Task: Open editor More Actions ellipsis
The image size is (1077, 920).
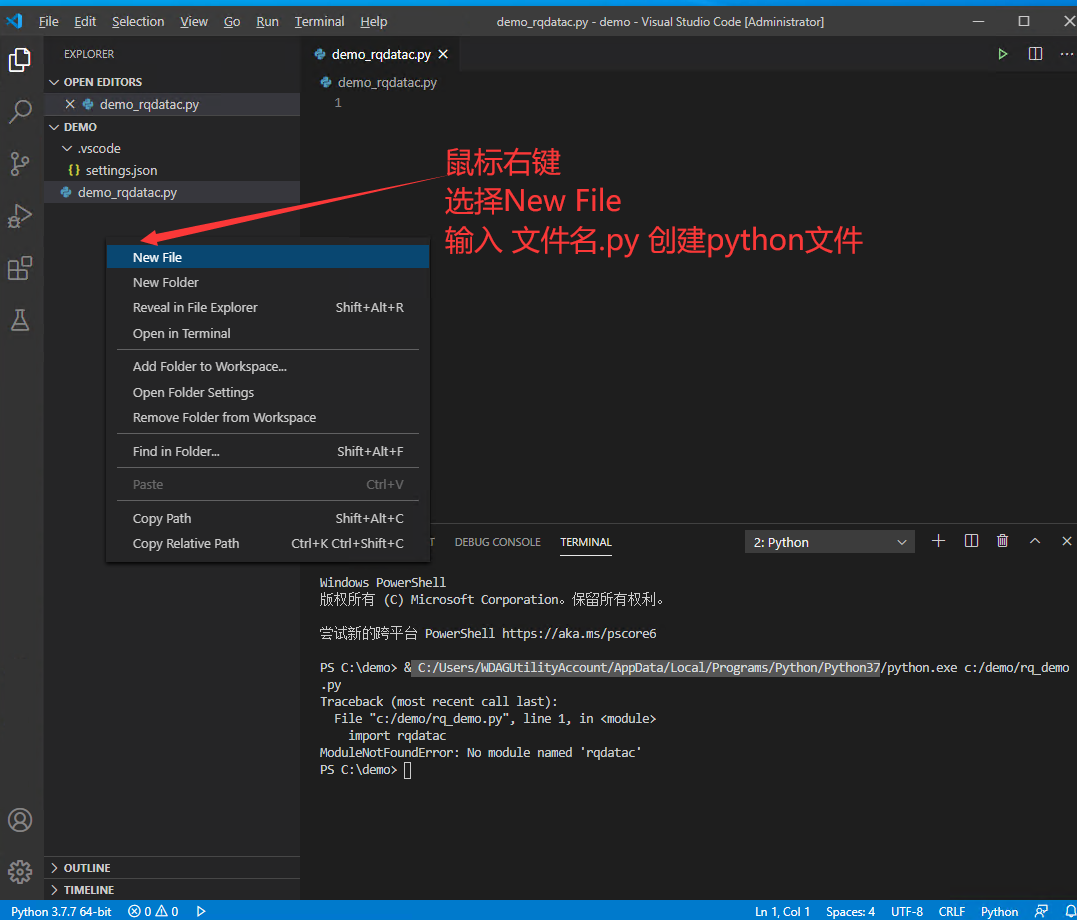Action: [1065, 54]
